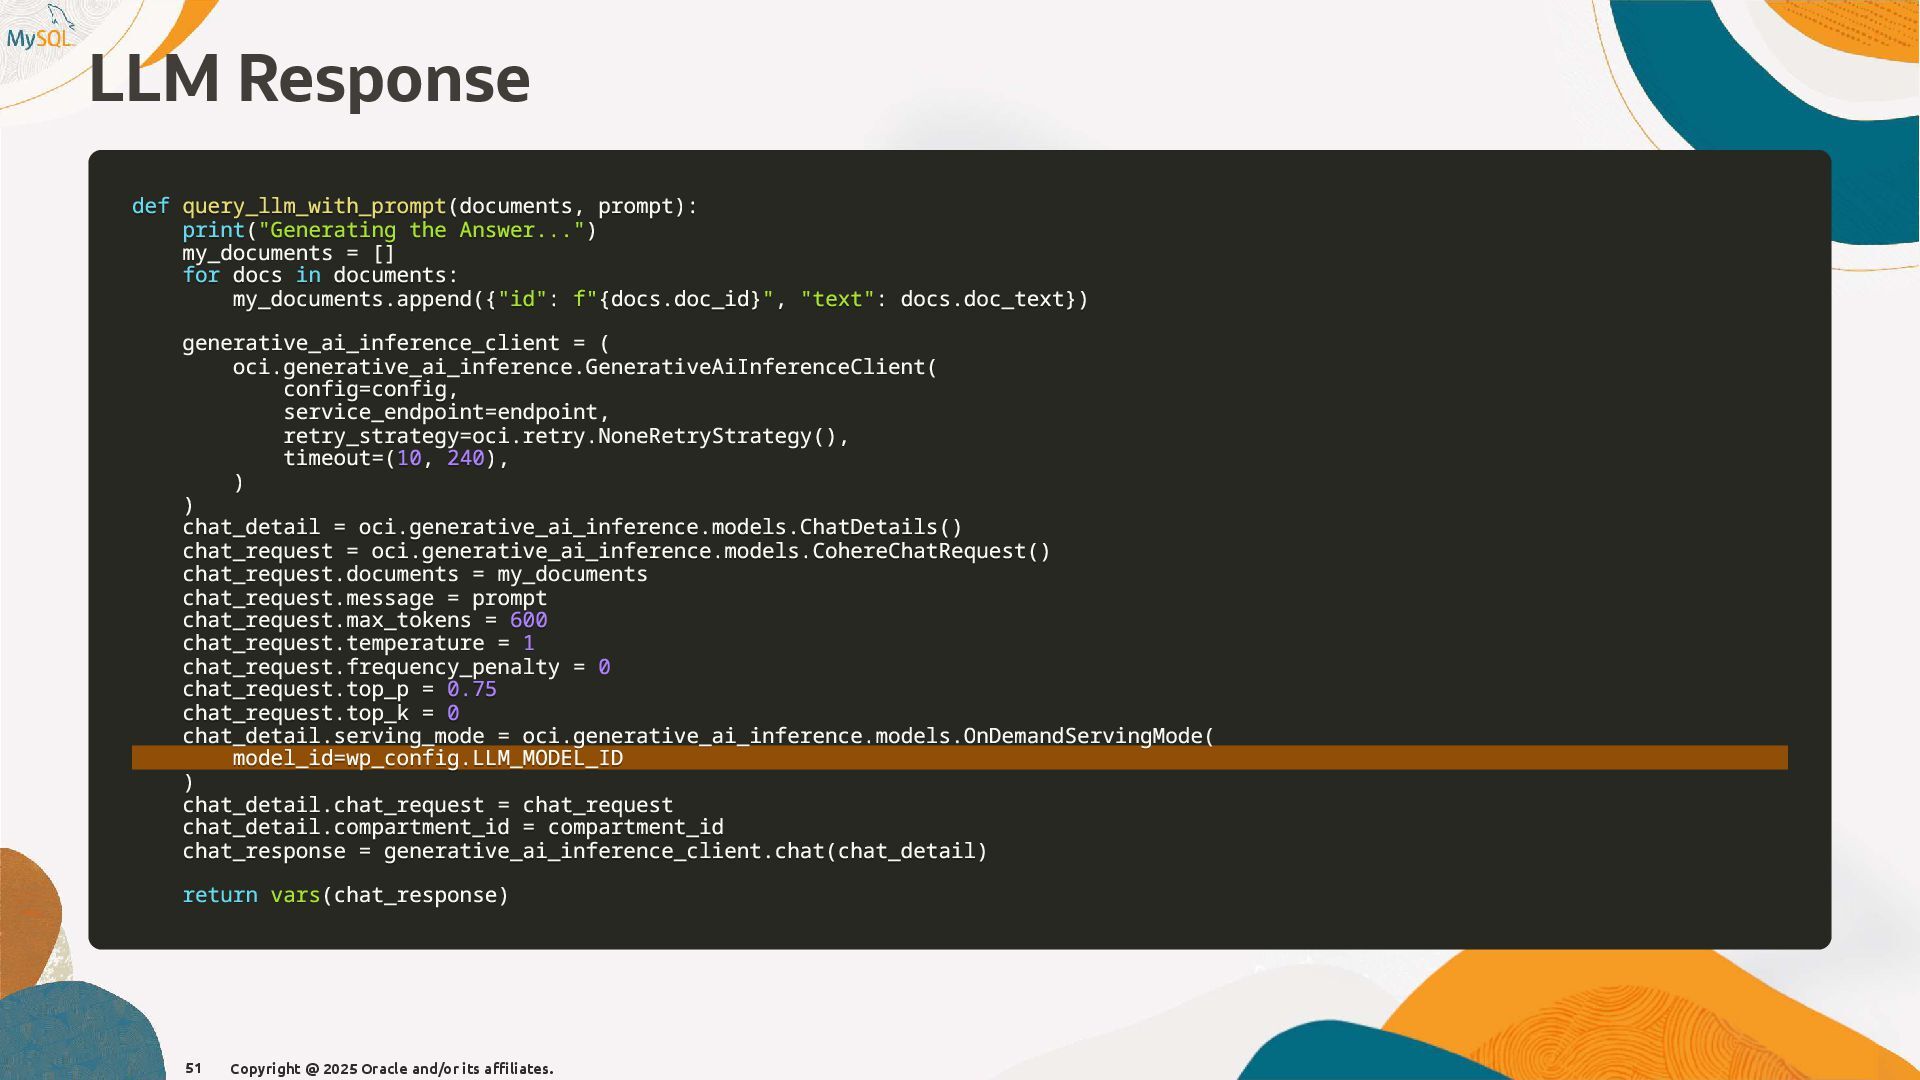Click the def query_llm_with_prompt function line
Image resolution: width=1920 pixels, height=1080 pixels.
(x=414, y=206)
